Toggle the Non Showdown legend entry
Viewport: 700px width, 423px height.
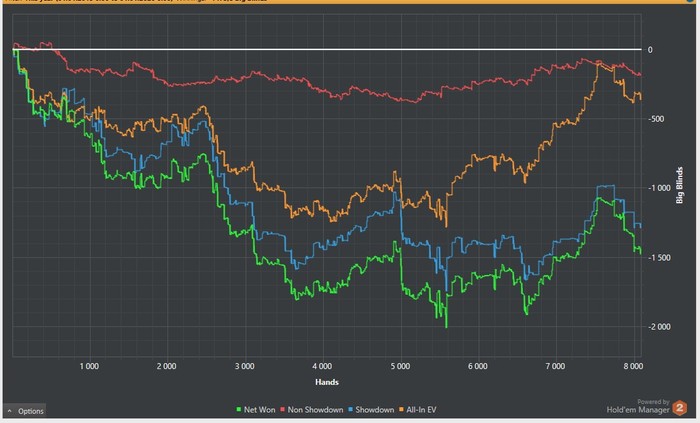click(312, 410)
